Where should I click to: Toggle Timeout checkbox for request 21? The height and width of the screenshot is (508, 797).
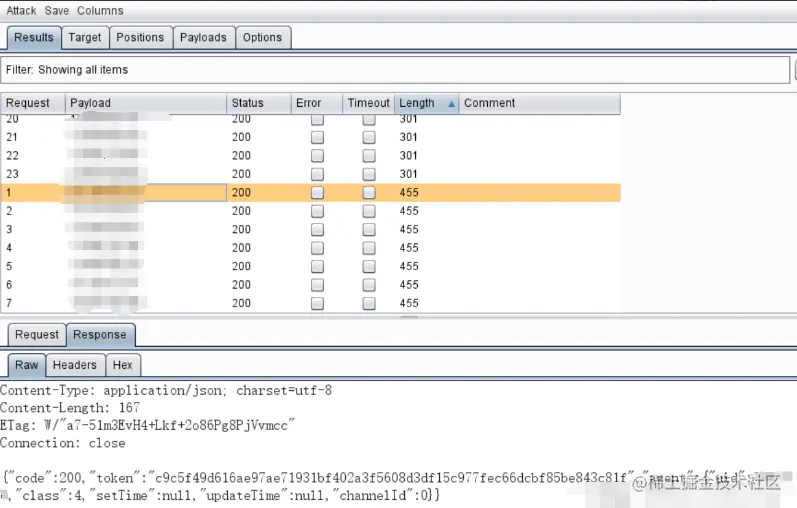[369, 137]
